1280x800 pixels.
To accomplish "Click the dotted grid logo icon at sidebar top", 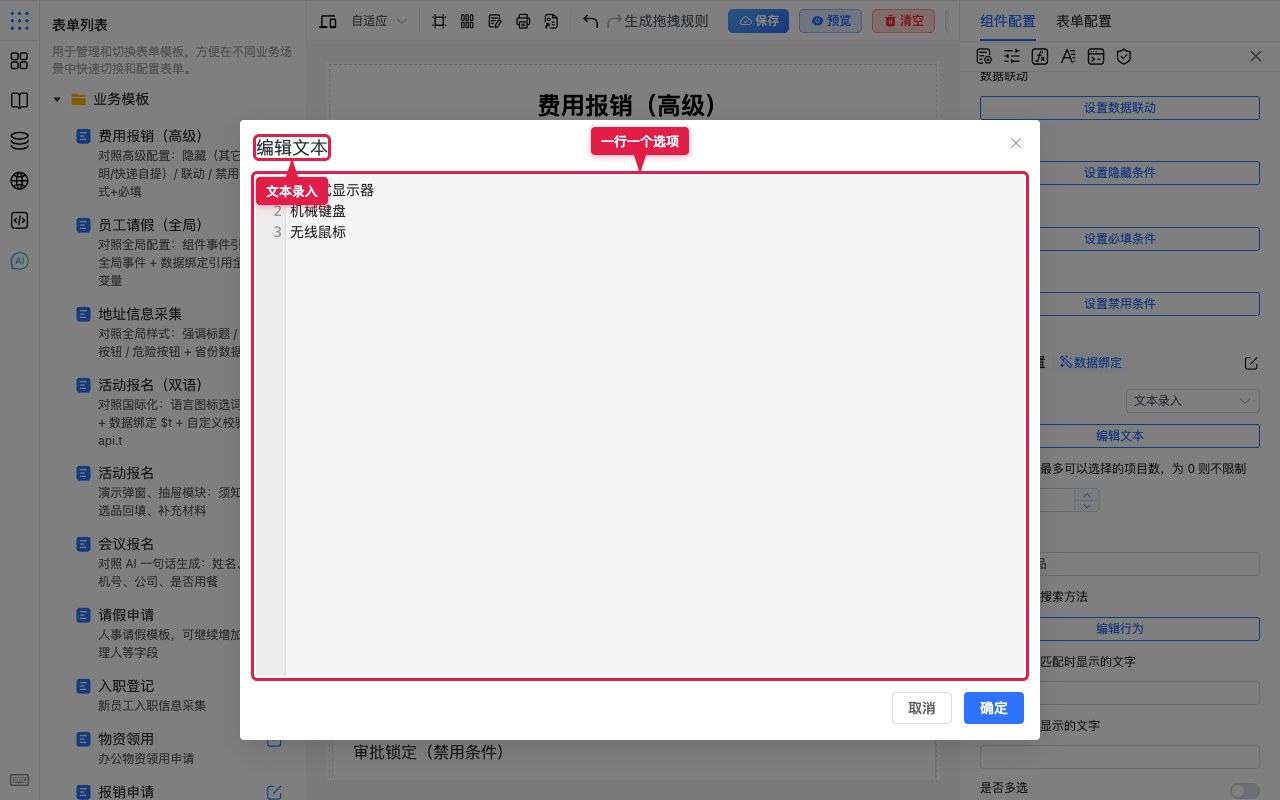I will click(x=19, y=20).
